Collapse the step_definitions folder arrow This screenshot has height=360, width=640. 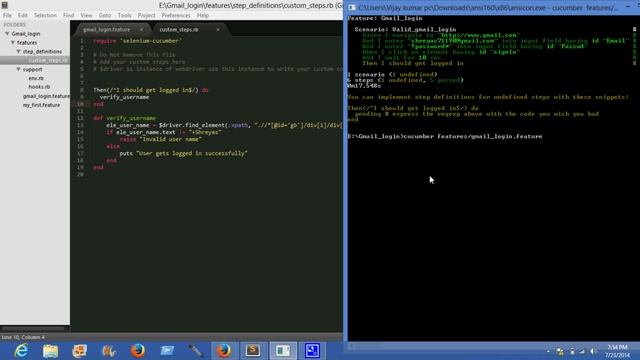pyautogui.click(x=18, y=52)
